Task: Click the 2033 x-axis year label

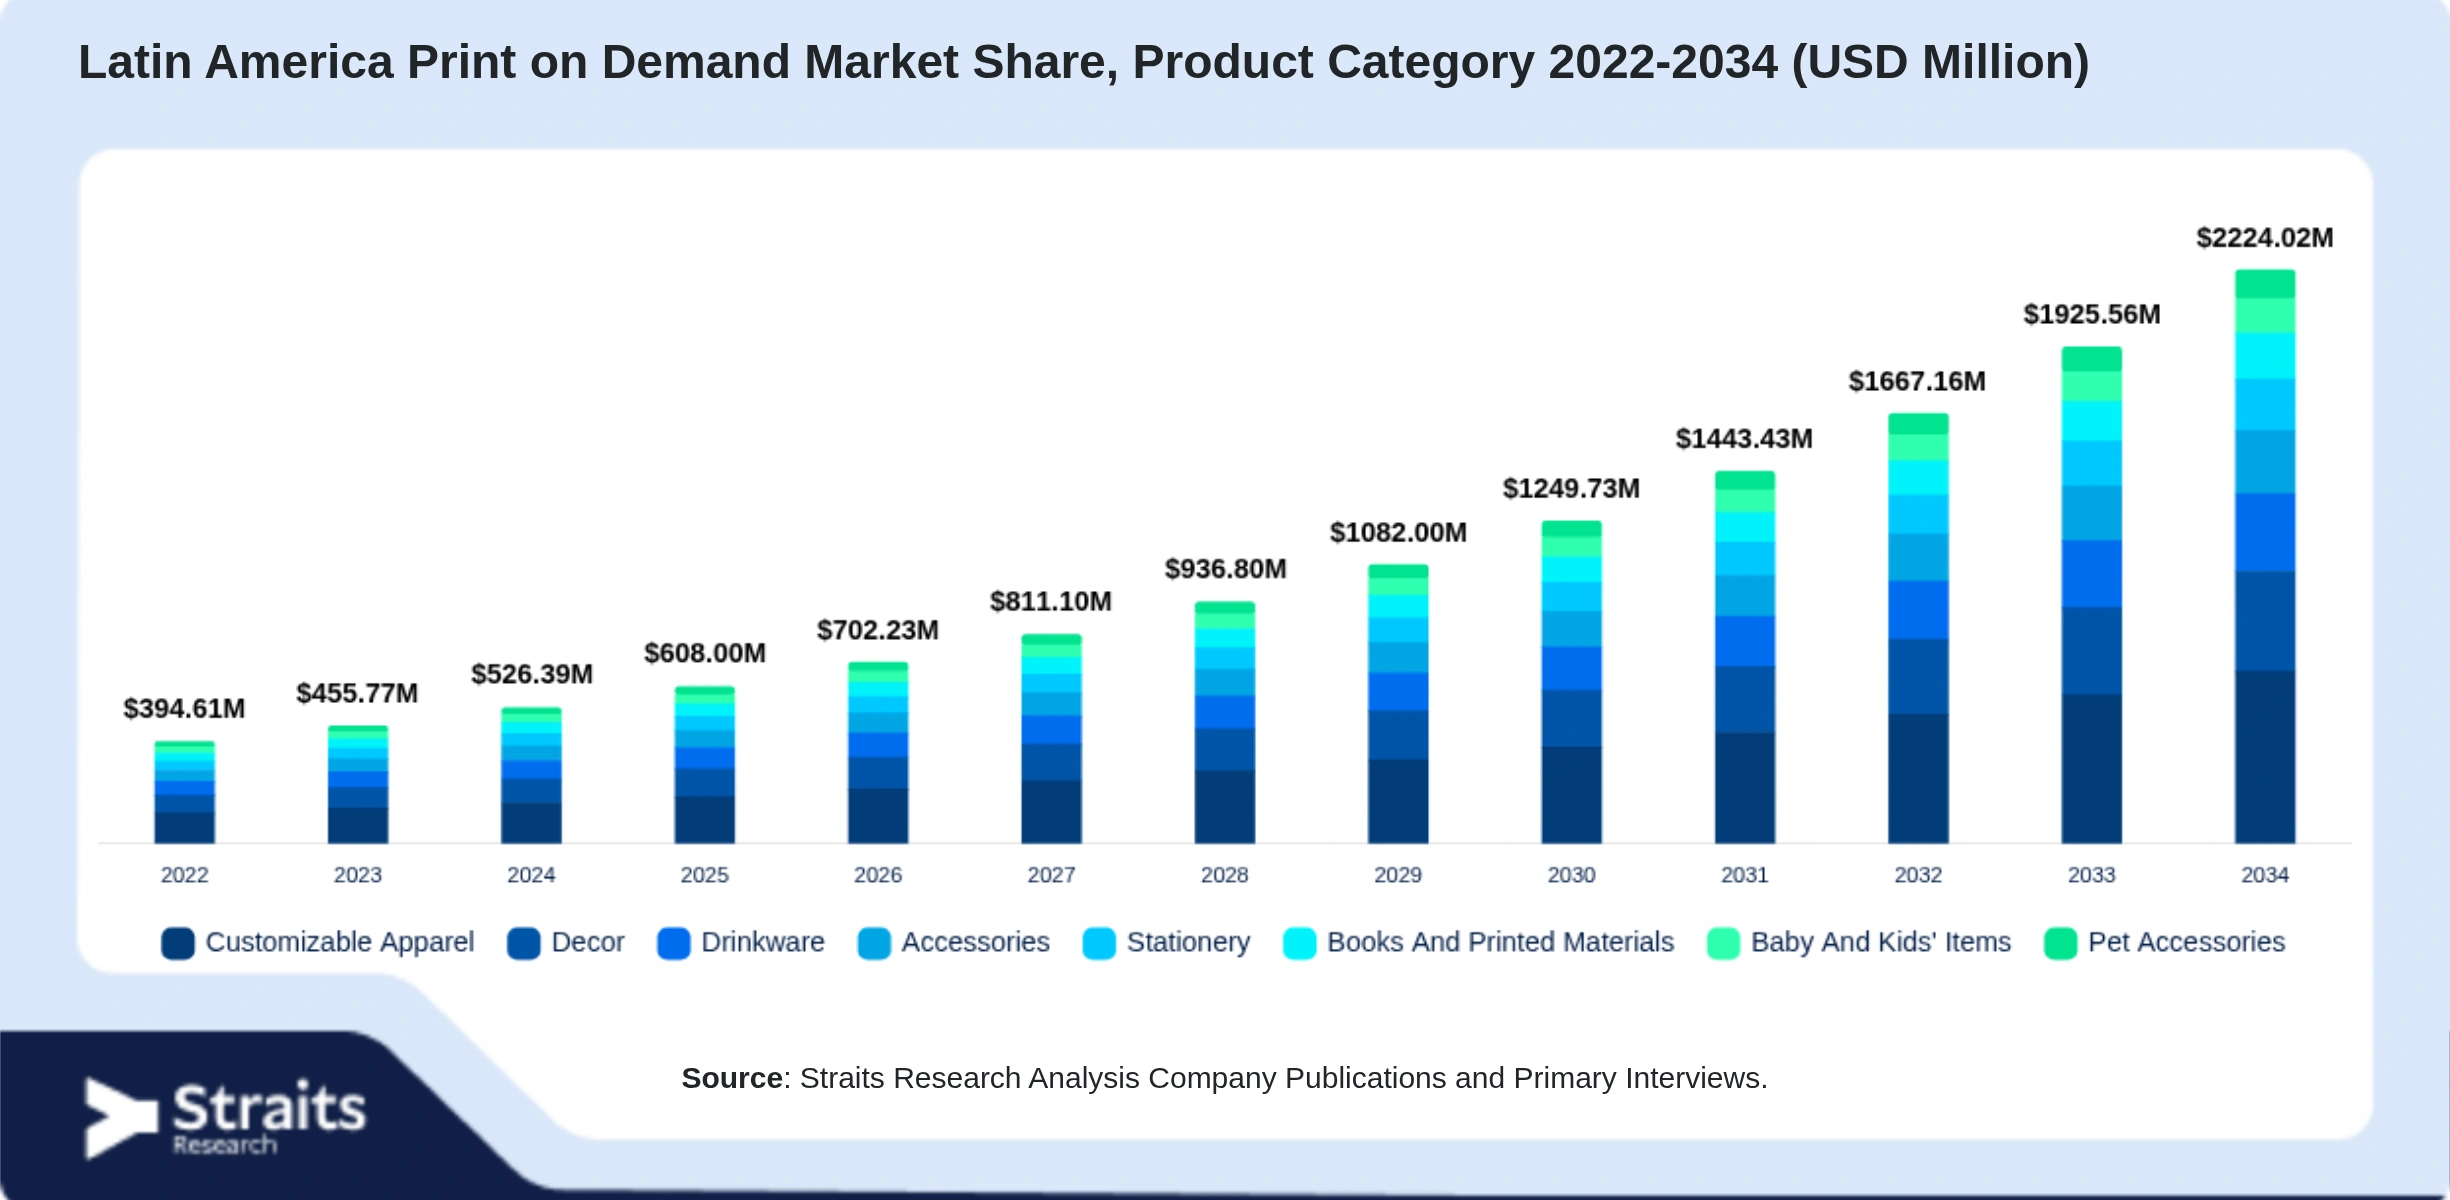Action: coord(2092,876)
